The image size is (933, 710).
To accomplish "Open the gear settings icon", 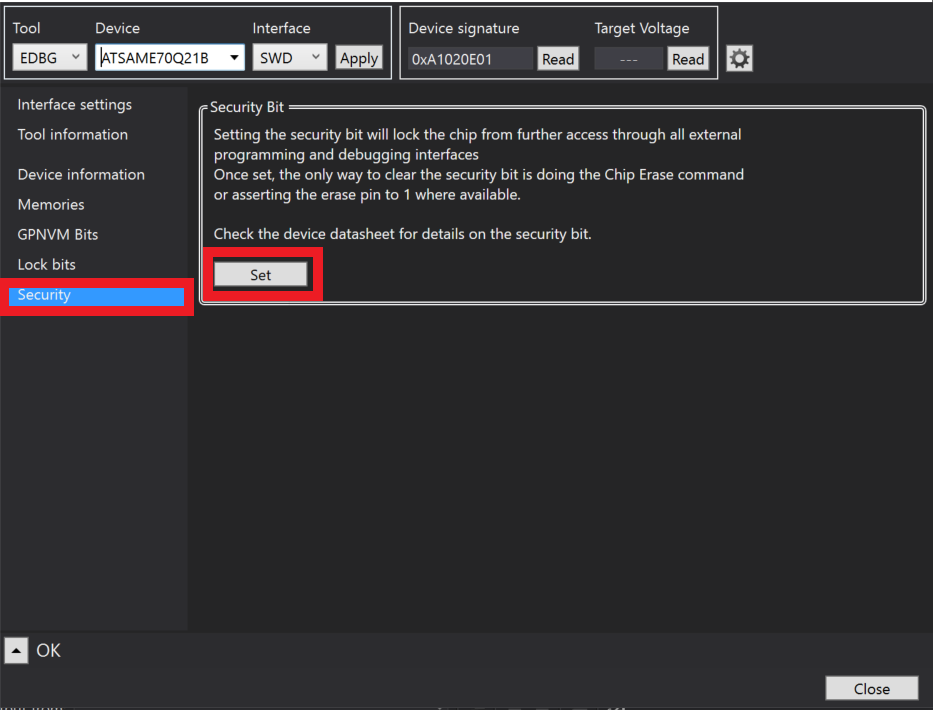I will pyautogui.click(x=739, y=59).
